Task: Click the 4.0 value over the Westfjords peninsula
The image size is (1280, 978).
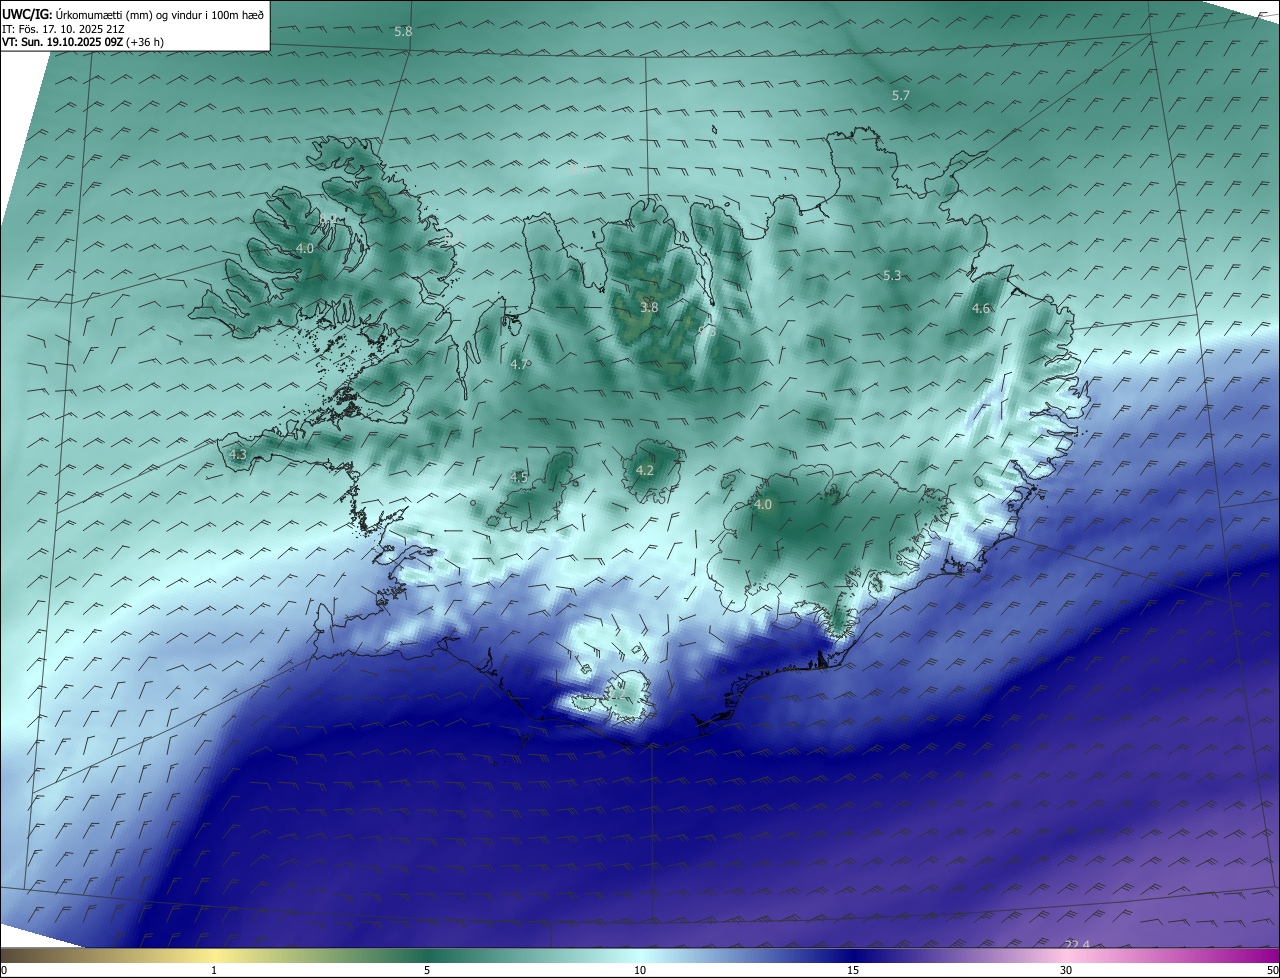Action: (x=305, y=248)
